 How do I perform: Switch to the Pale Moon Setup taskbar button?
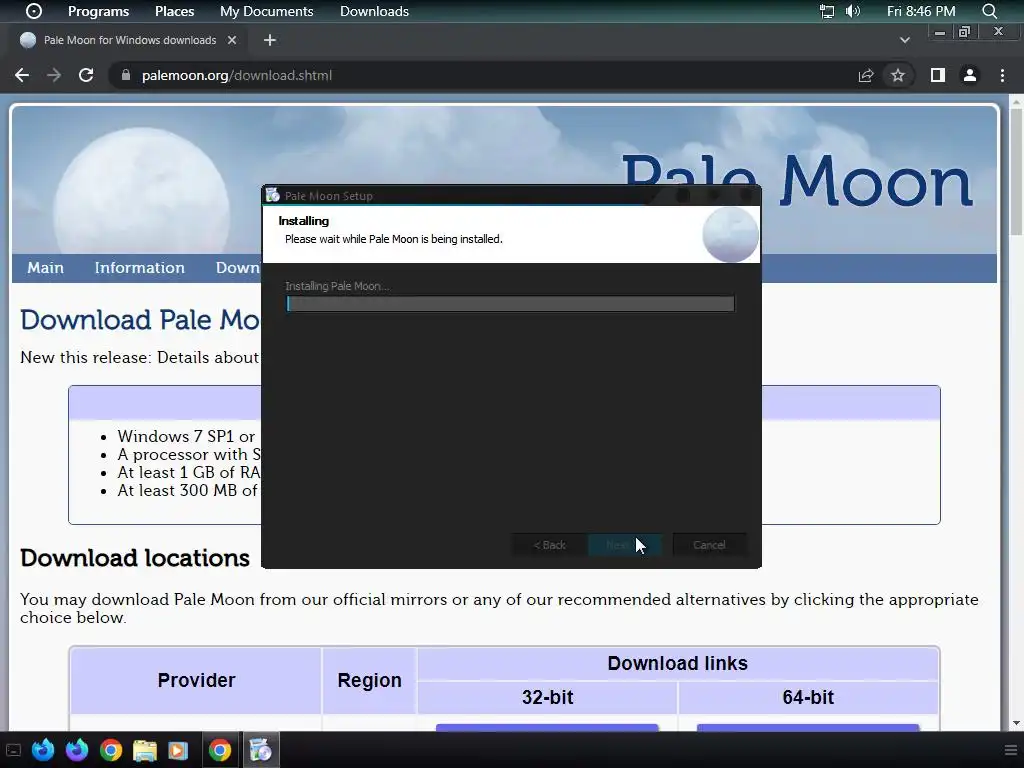261,750
